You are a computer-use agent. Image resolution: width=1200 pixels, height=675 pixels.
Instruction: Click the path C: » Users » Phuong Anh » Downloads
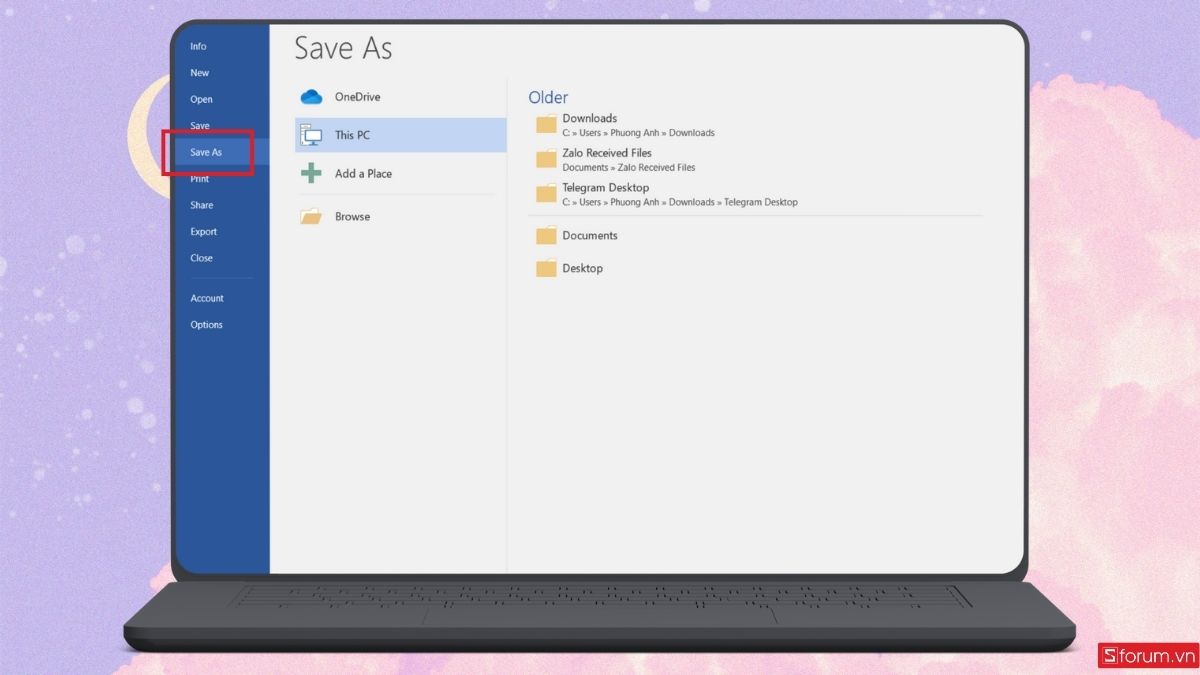point(638,133)
